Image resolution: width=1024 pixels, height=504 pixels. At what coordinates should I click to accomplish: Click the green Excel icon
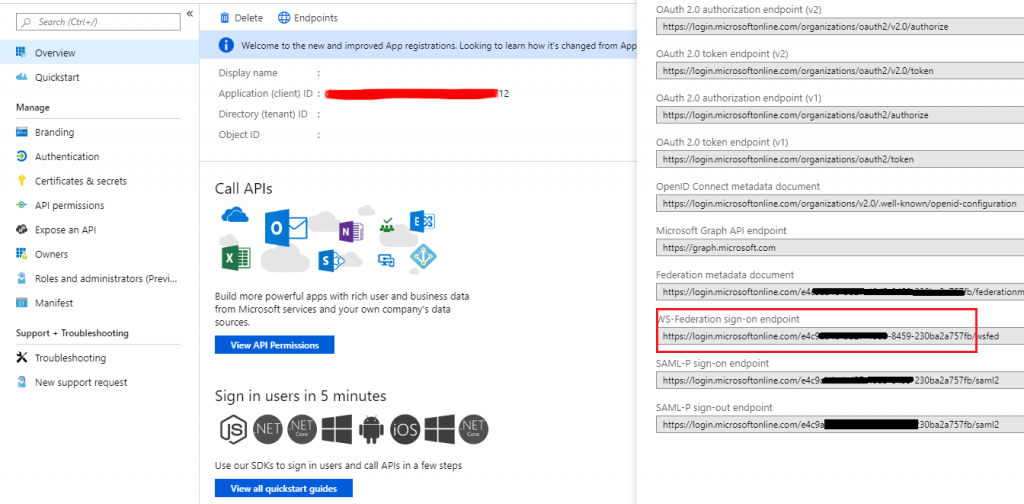pyautogui.click(x=236, y=258)
